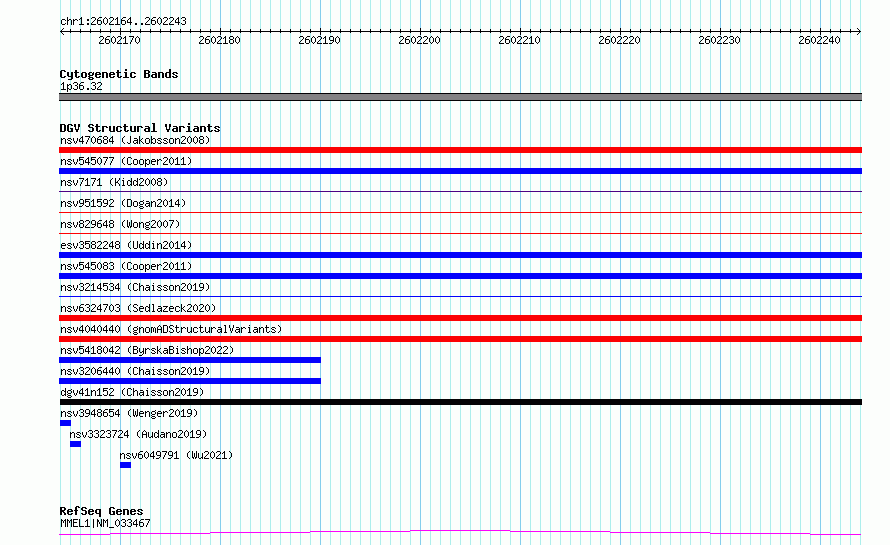Image resolution: width=890 pixels, height=545 pixels.
Task: Click the black dgv41n152 variant bar
Action: 460,402
